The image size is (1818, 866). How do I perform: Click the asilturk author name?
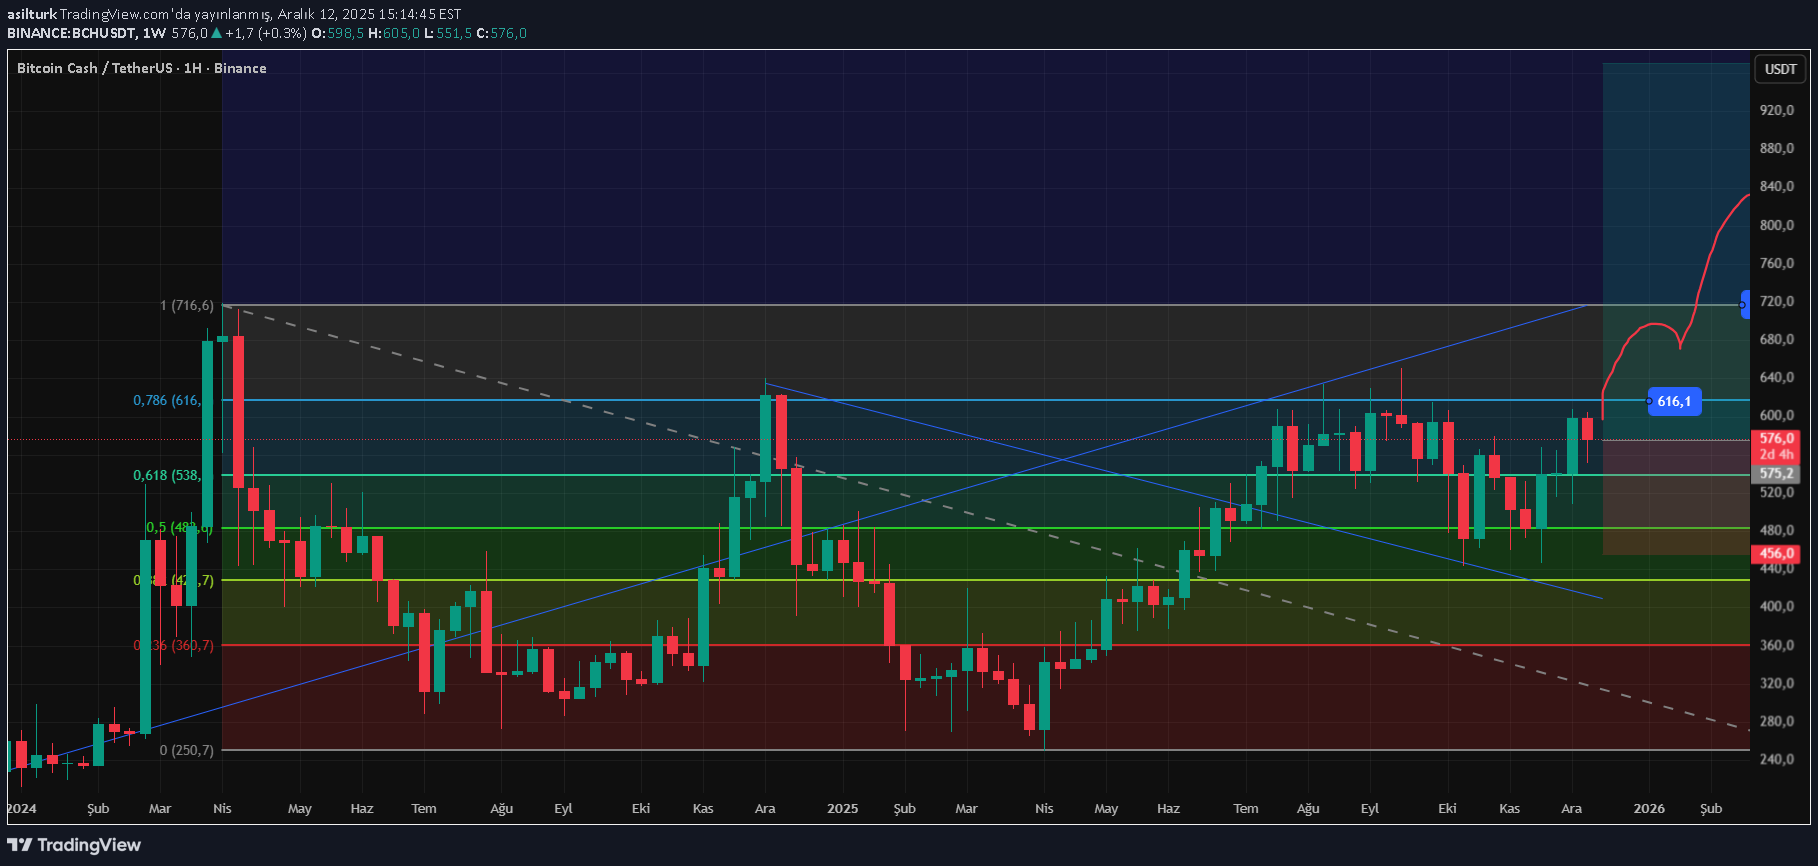point(31,14)
